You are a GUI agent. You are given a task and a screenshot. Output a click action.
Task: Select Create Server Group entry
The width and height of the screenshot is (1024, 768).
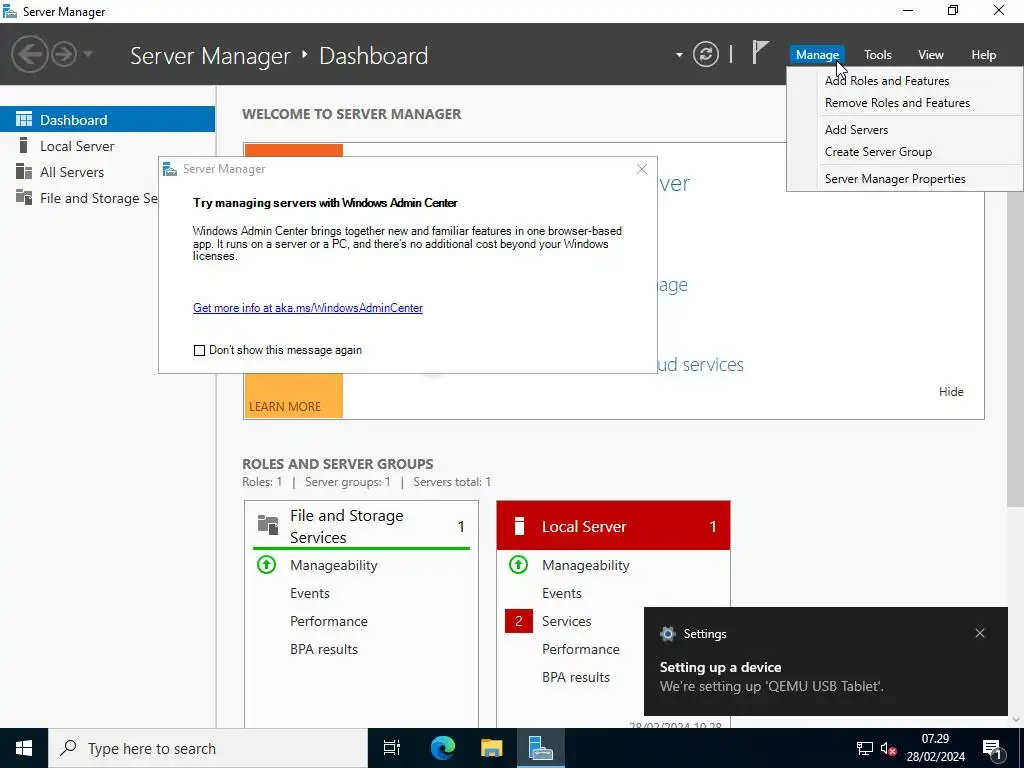[904, 152]
